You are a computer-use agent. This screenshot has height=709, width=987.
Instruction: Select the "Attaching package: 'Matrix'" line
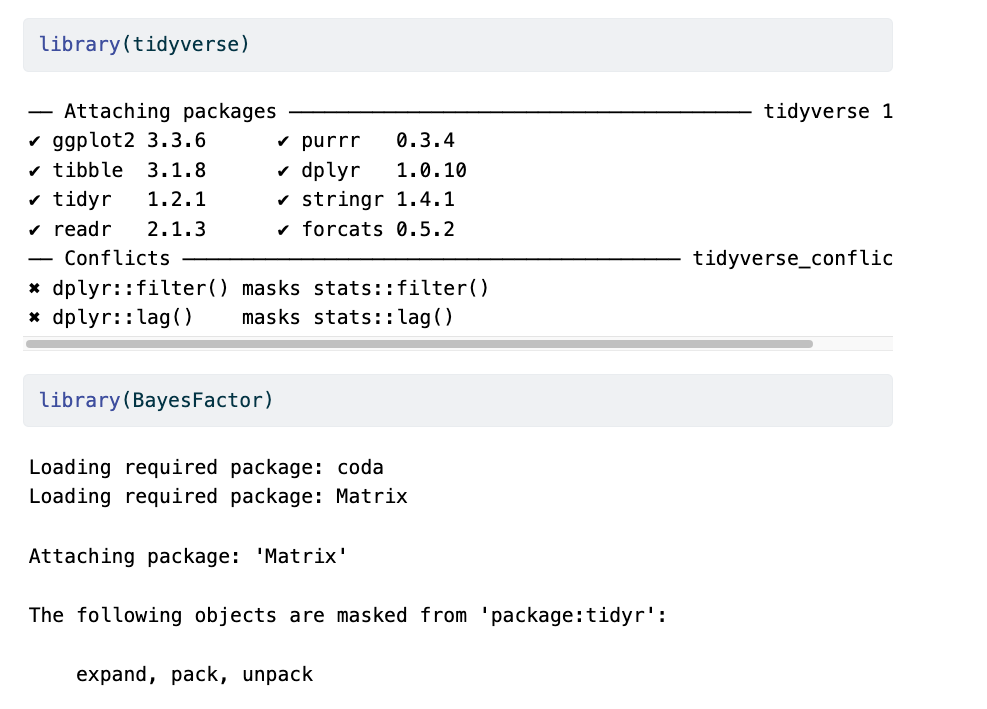pyautogui.click(x=188, y=557)
